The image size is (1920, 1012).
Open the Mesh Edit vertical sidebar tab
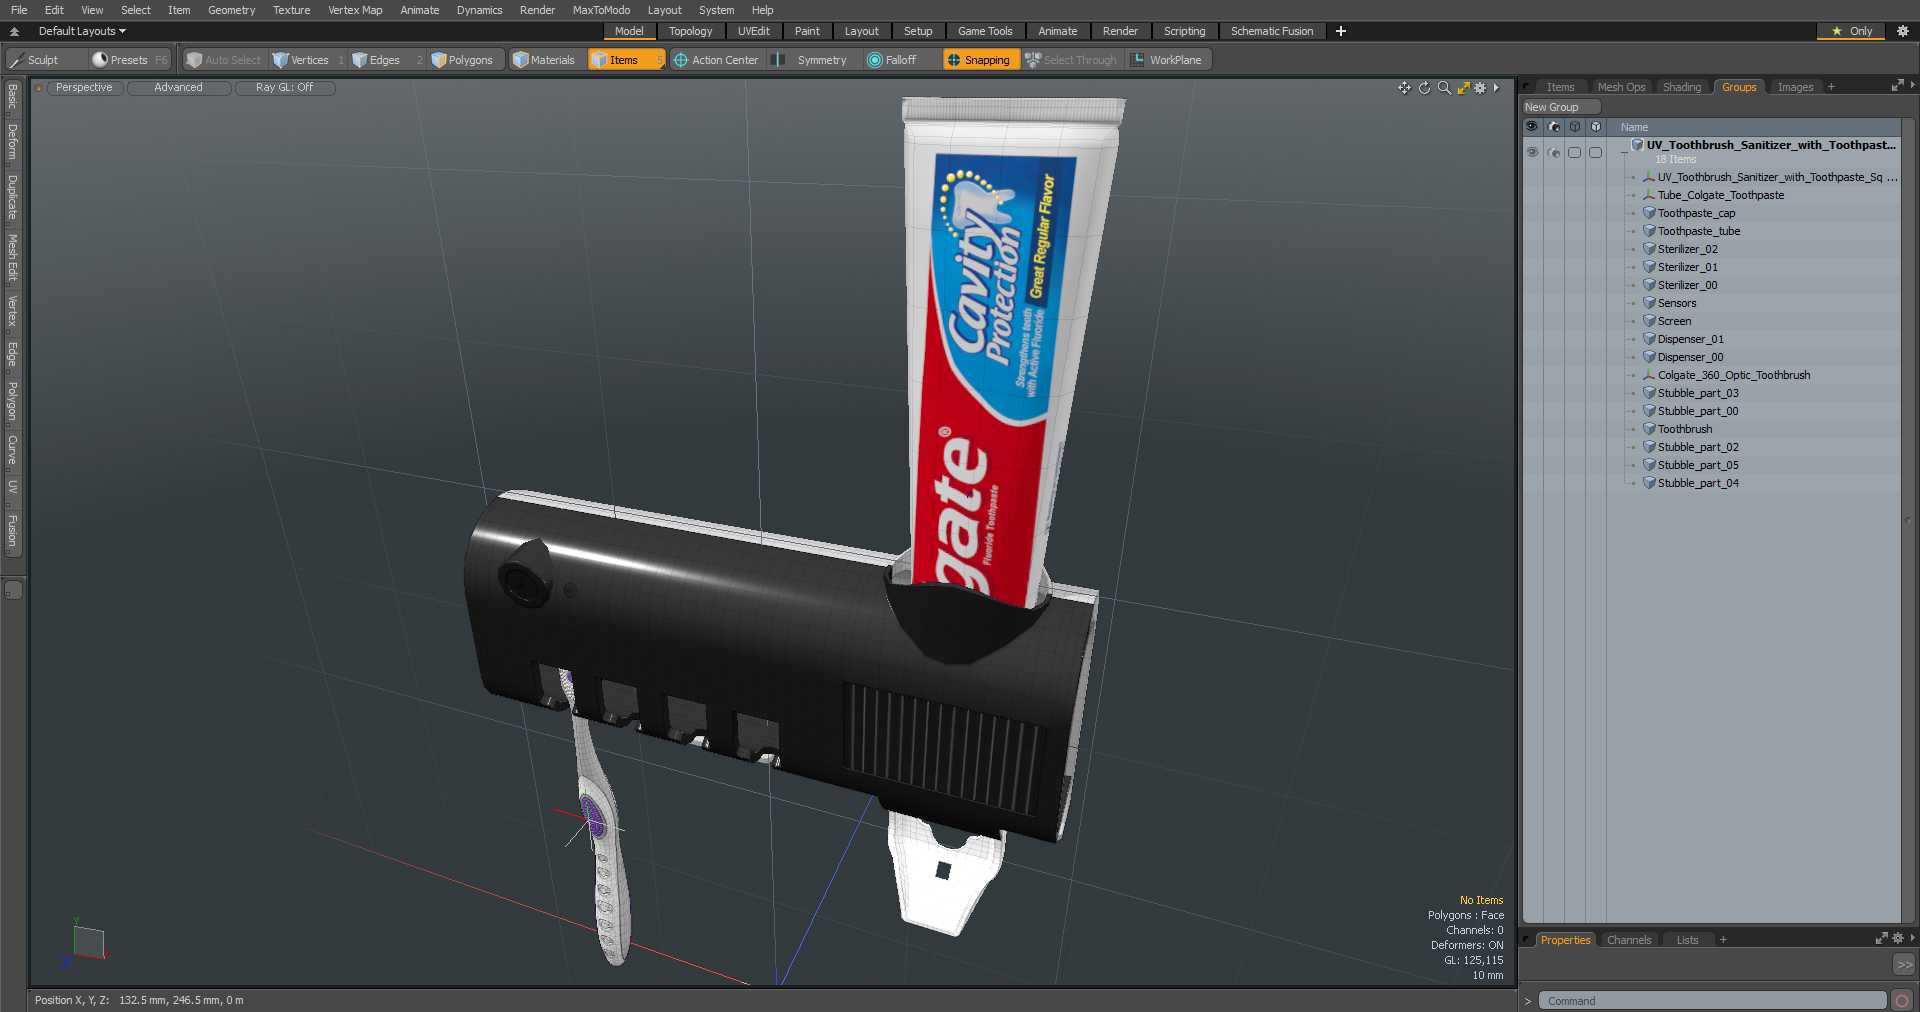[13, 257]
